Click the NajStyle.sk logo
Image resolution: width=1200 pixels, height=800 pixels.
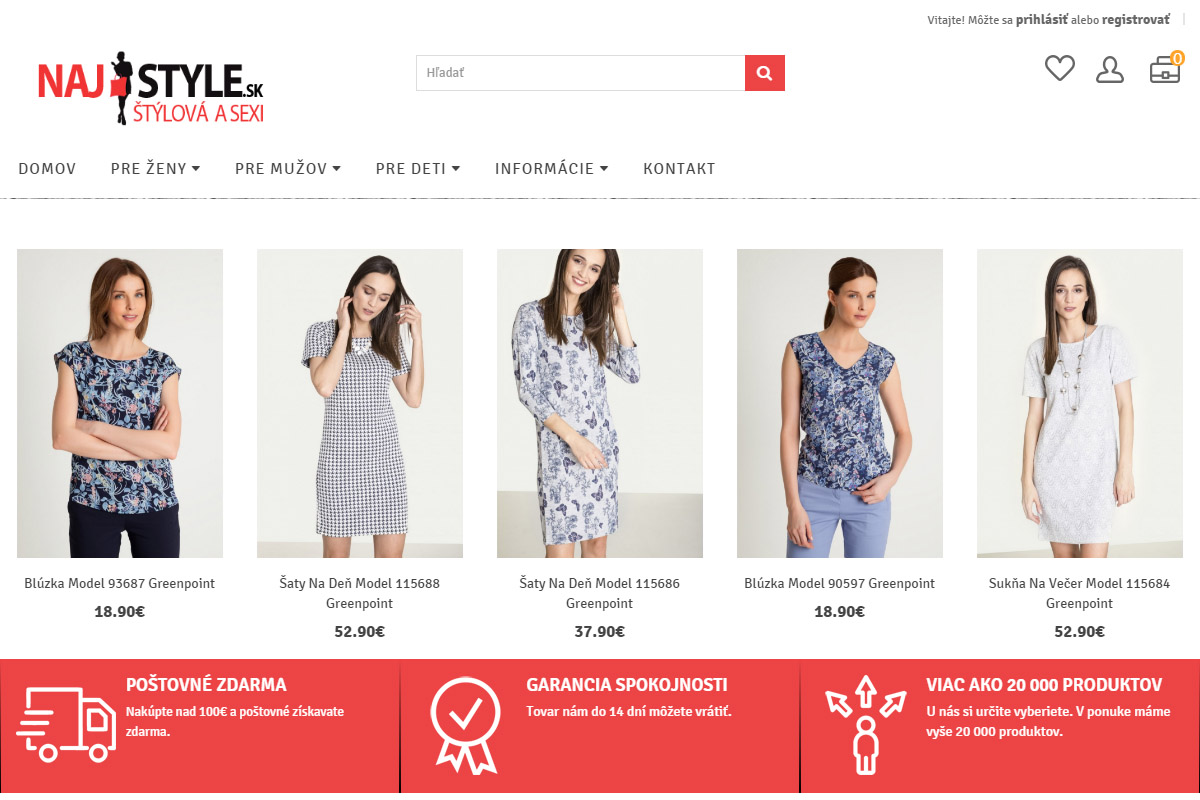pyautogui.click(x=151, y=88)
